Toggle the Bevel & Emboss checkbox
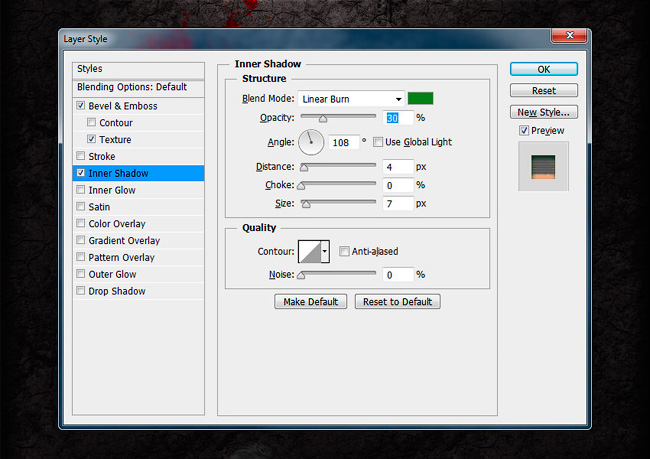650x459 pixels. [80, 105]
